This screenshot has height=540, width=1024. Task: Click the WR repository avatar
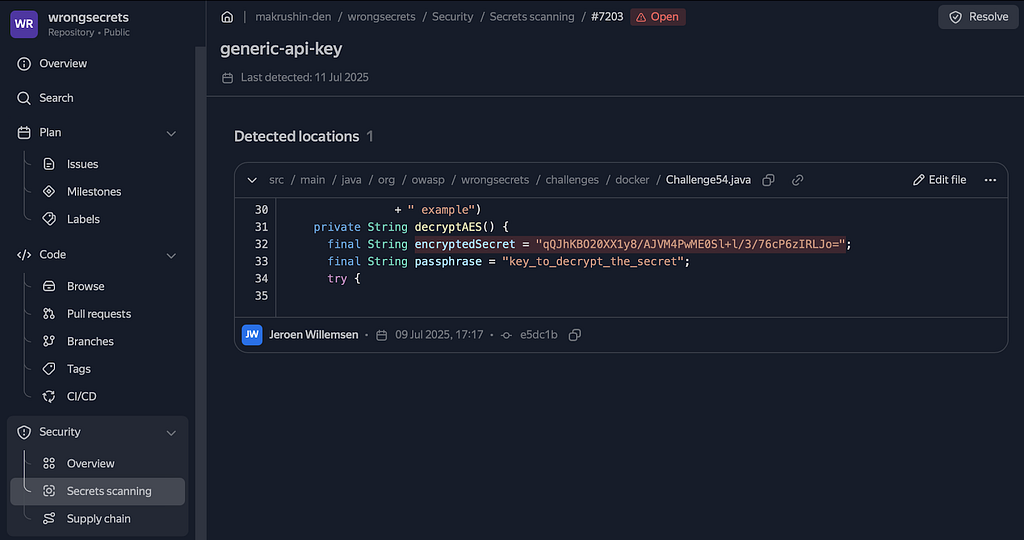pyautogui.click(x=24, y=24)
